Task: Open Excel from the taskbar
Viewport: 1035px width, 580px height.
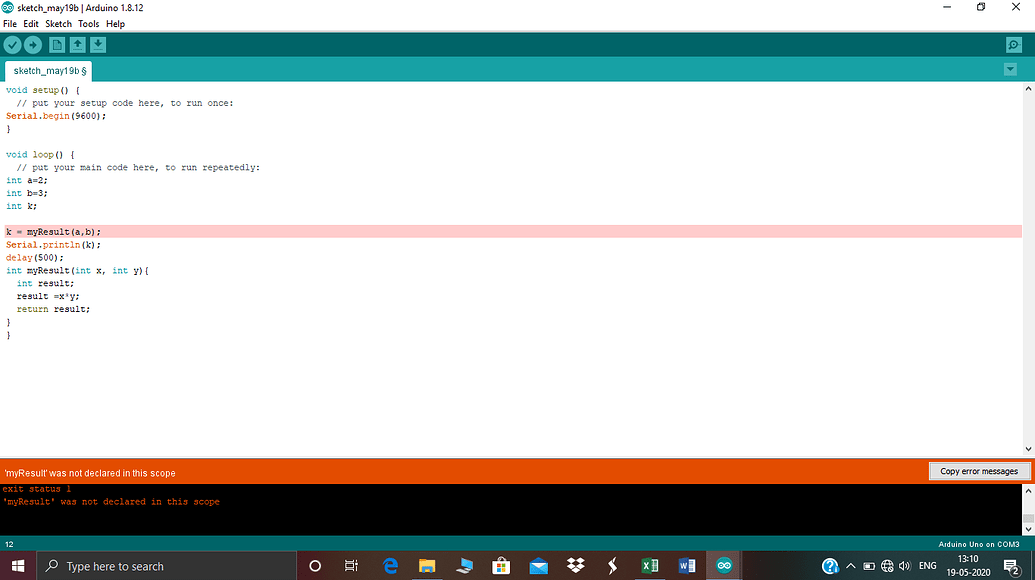Action: click(x=650, y=566)
